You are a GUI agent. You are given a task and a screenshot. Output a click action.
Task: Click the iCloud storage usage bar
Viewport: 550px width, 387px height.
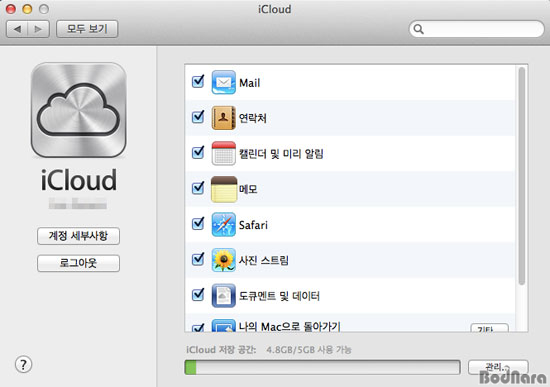(322, 367)
